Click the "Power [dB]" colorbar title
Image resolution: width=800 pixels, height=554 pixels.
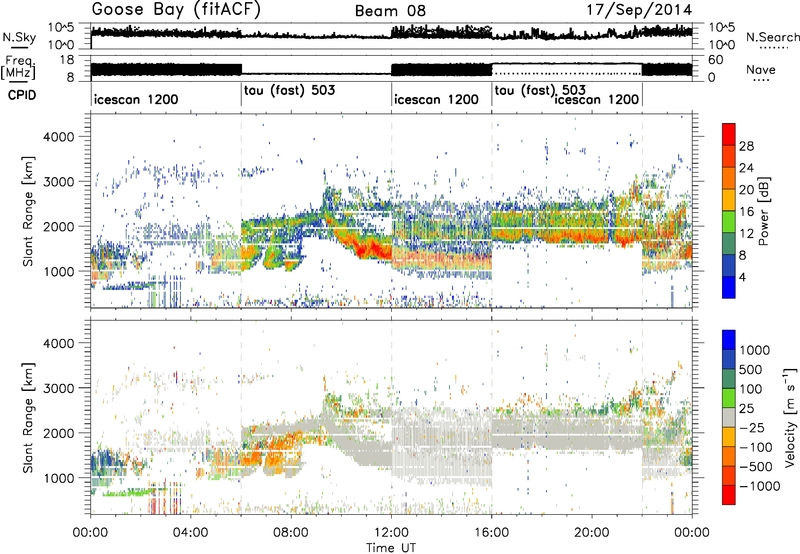[764, 211]
